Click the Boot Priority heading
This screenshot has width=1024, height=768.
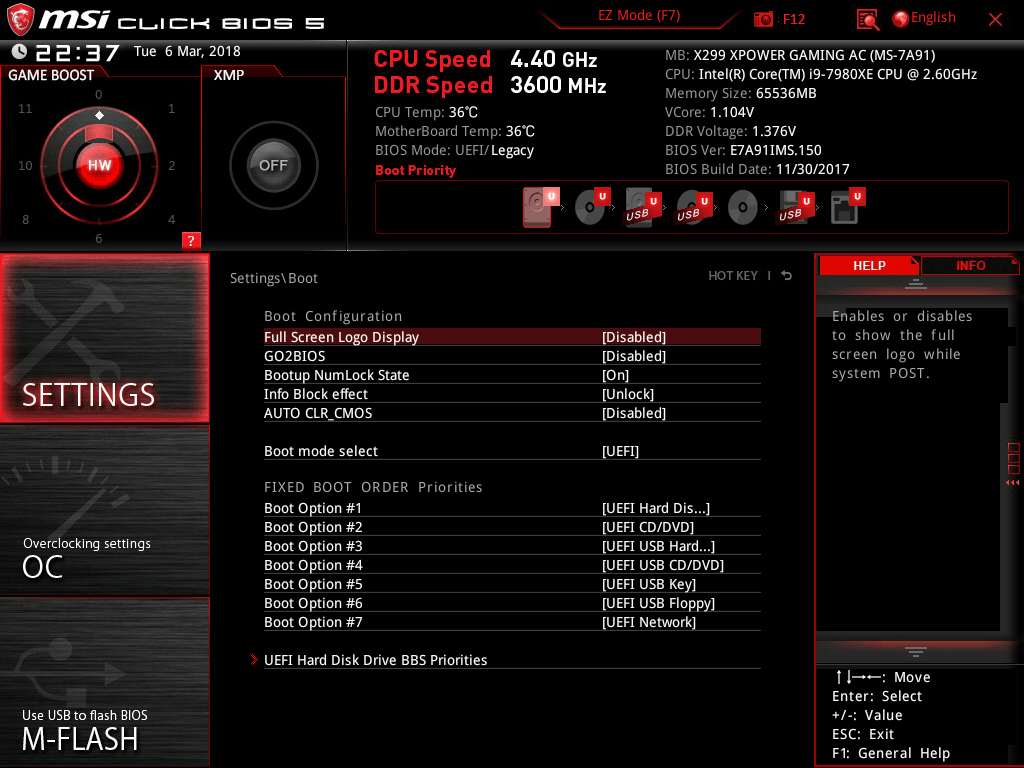[x=415, y=170]
